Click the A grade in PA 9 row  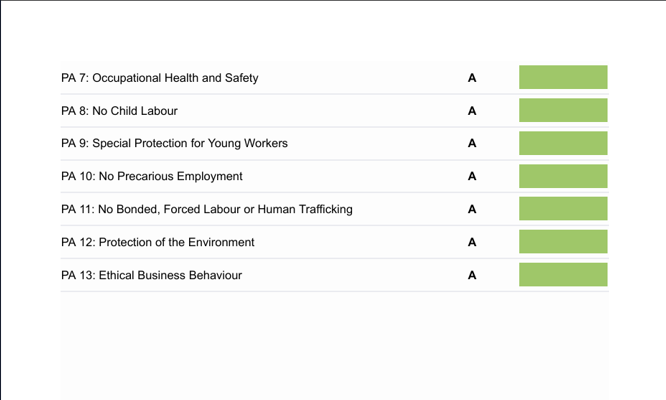tap(472, 143)
